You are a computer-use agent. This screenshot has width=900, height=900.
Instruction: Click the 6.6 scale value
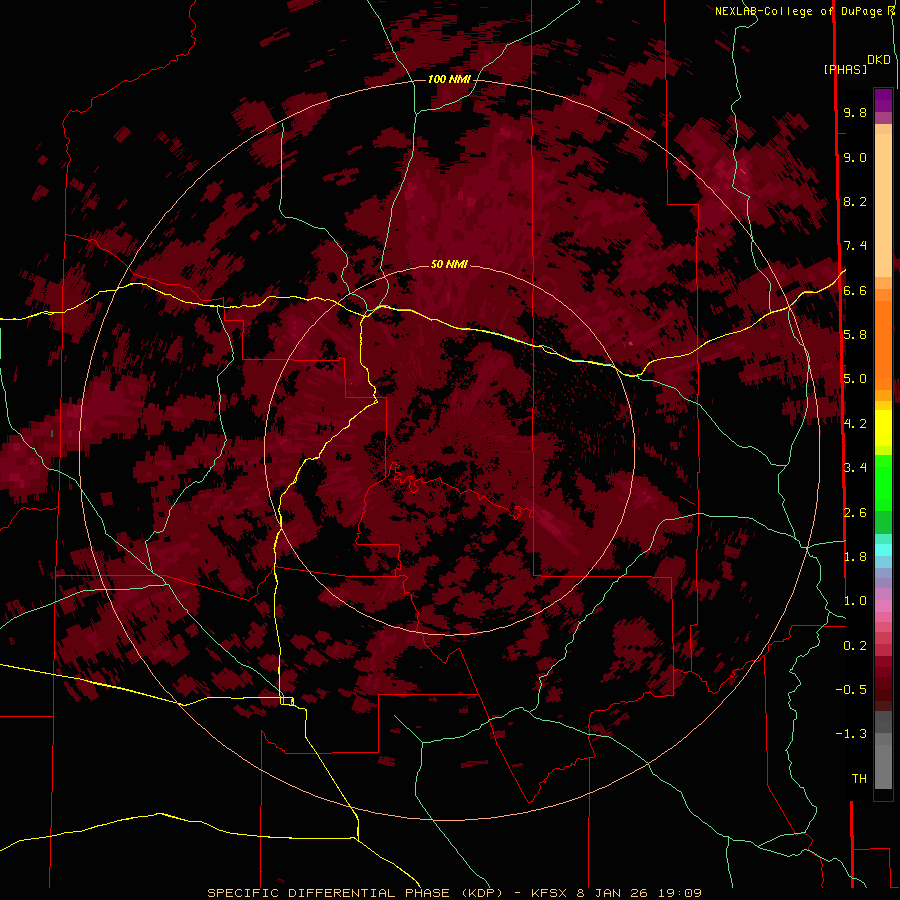855,290
